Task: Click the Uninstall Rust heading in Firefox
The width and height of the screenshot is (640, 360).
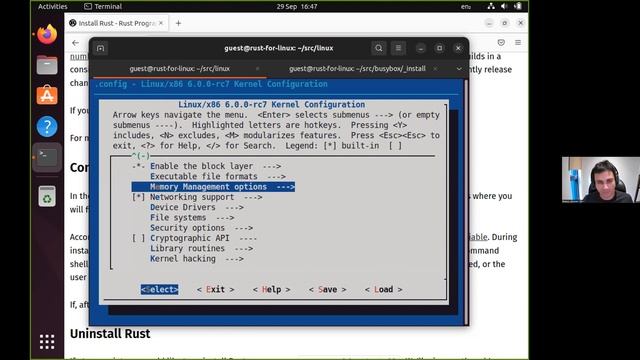Action: click(110, 334)
